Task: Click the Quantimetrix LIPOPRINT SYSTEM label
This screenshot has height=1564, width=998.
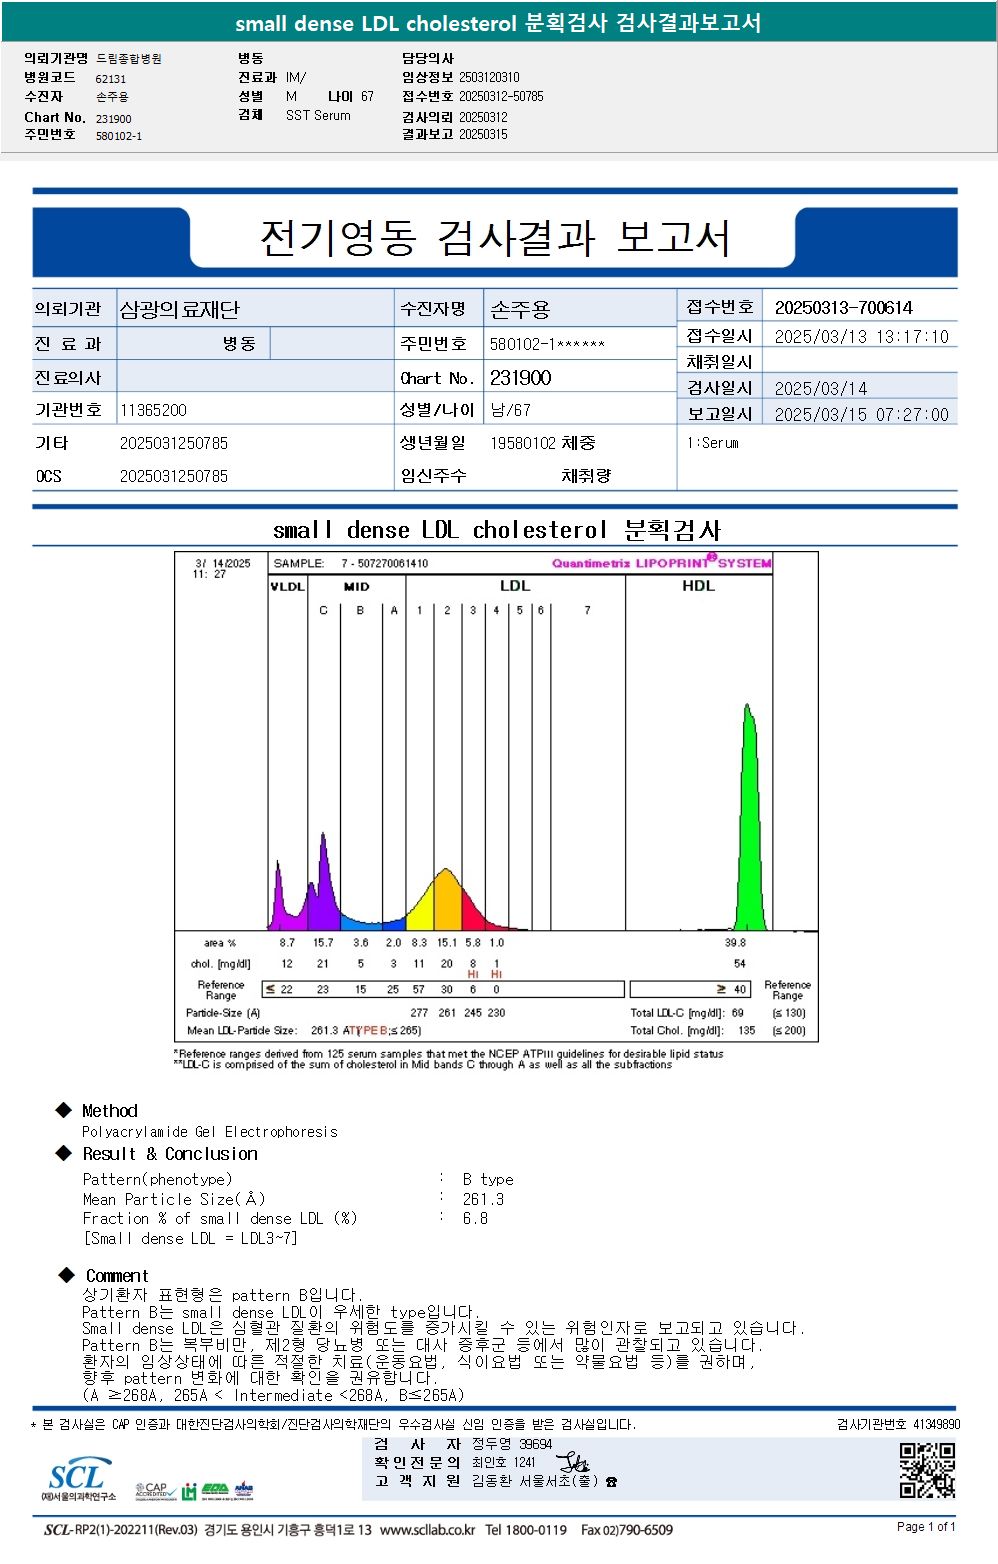Action: coord(662,563)
